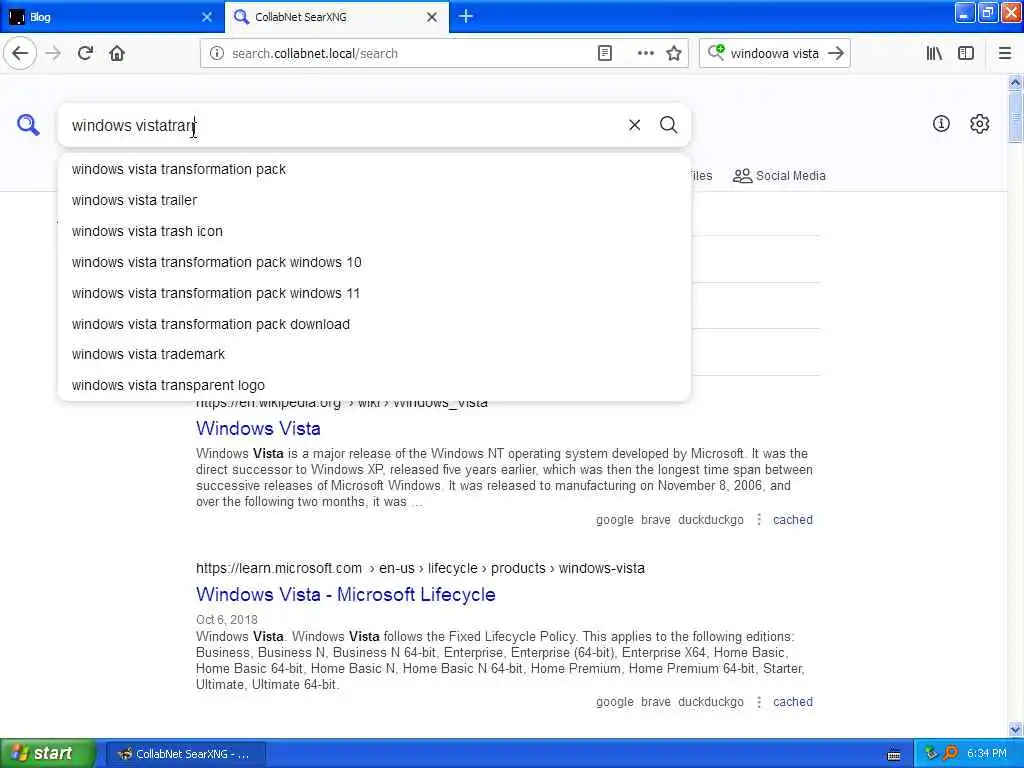Switch to the Blog tab

pyautogui.click(x=111, y=17)
